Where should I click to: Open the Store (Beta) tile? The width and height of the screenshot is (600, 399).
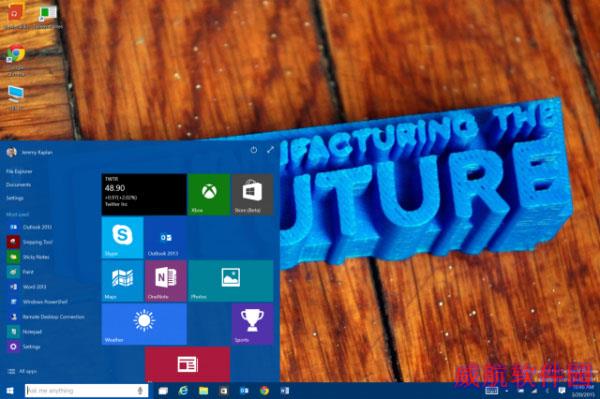tap(253, 194)
